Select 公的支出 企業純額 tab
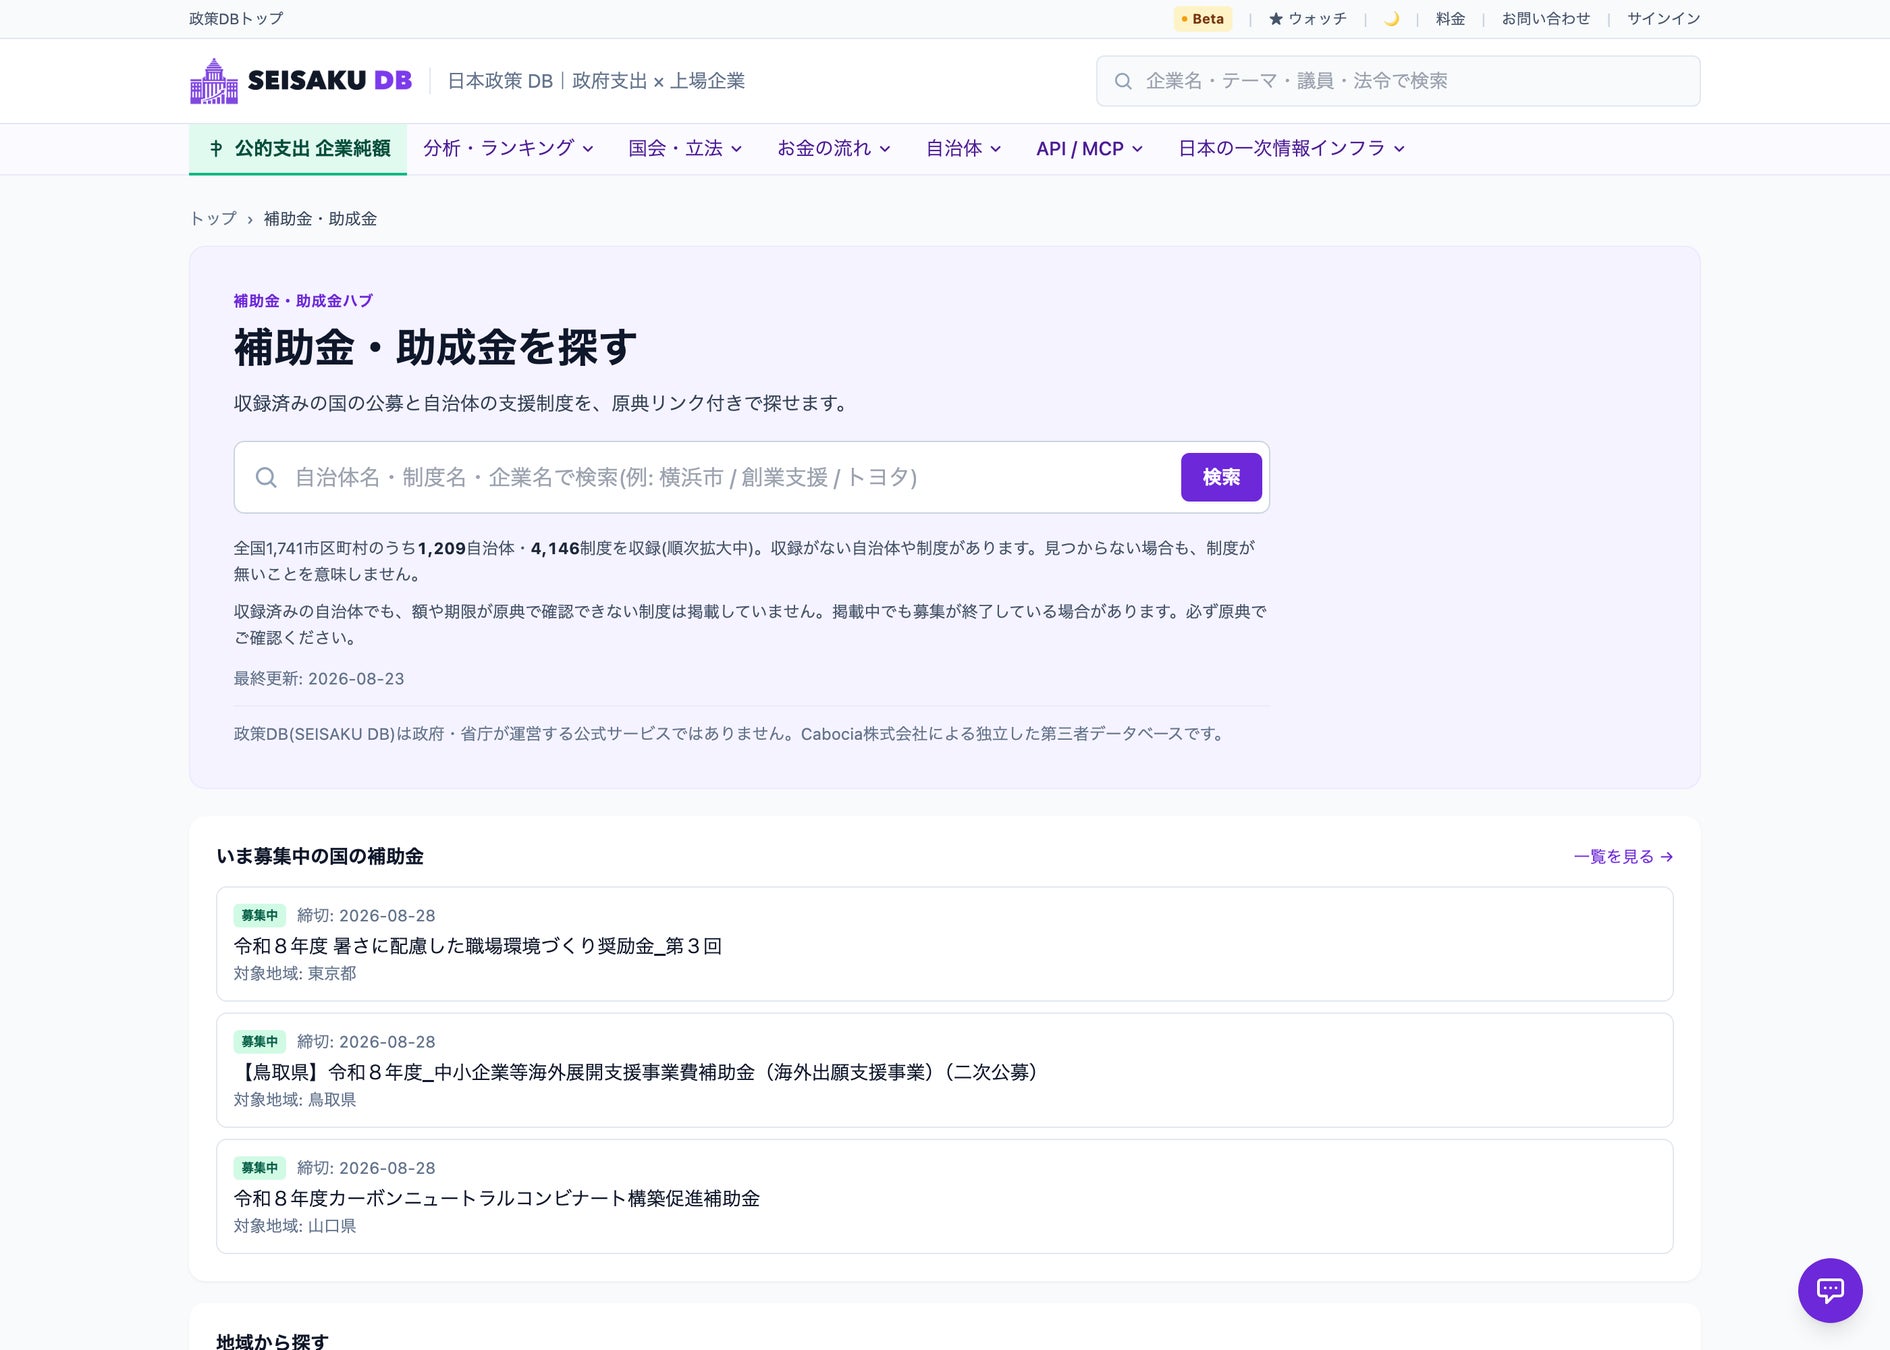 (x=298, y=149)
